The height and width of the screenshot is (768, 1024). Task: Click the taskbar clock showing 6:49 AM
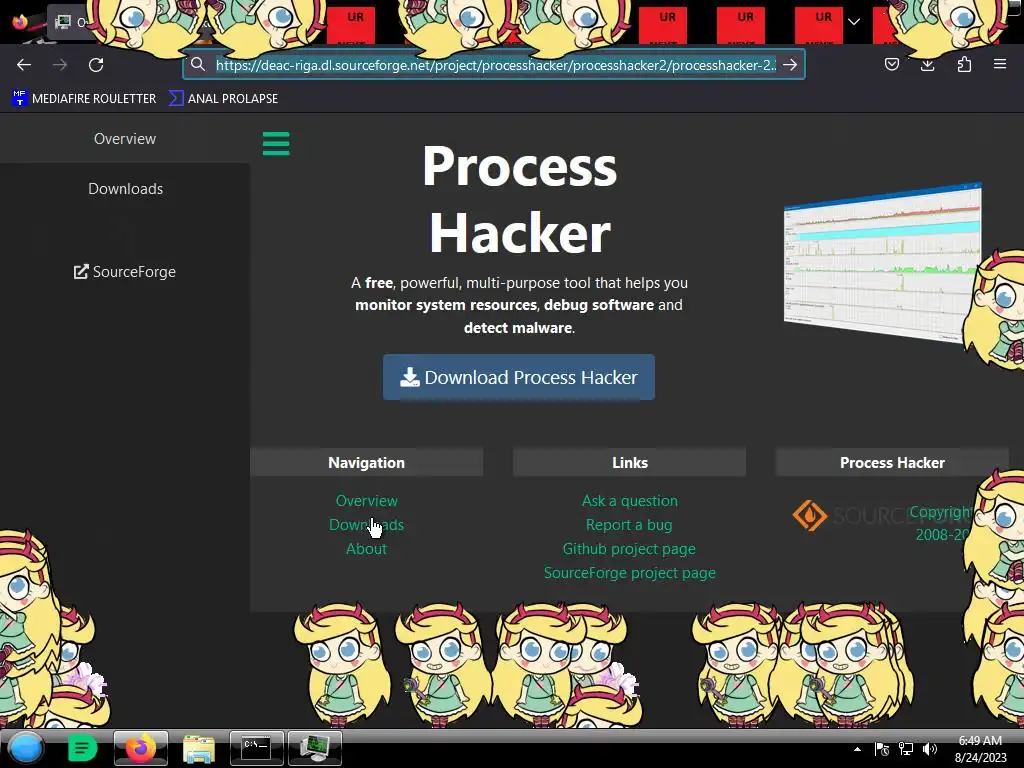[x=980, y=749]
